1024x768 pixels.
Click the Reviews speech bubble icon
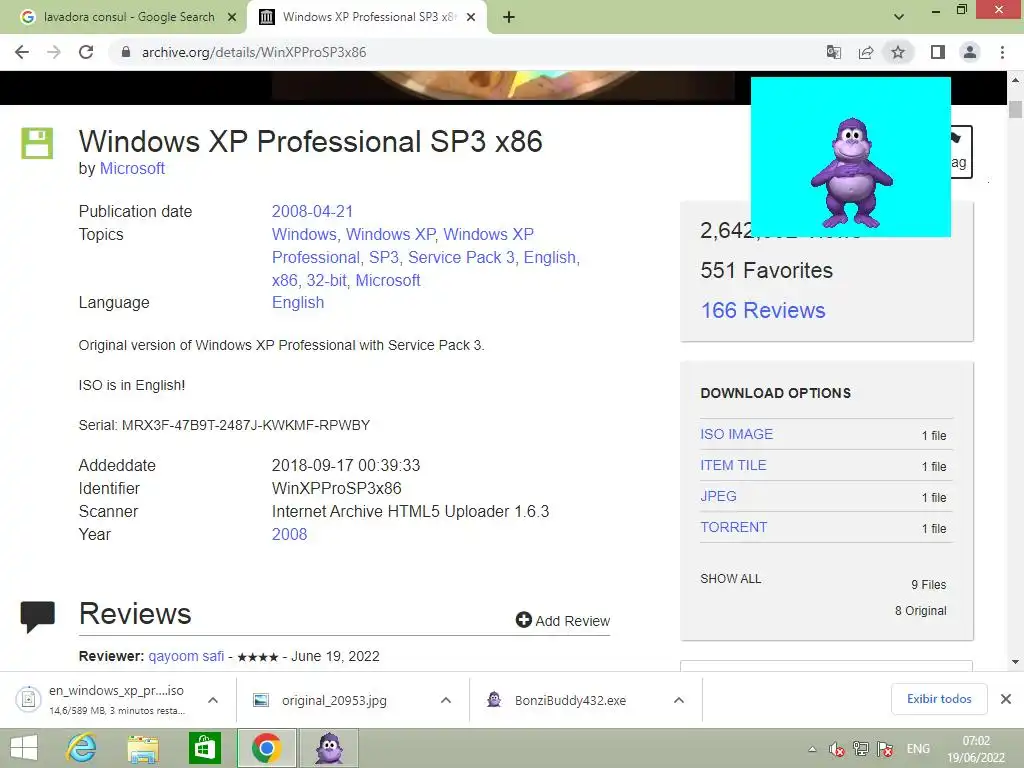click(x=37, y=616)
